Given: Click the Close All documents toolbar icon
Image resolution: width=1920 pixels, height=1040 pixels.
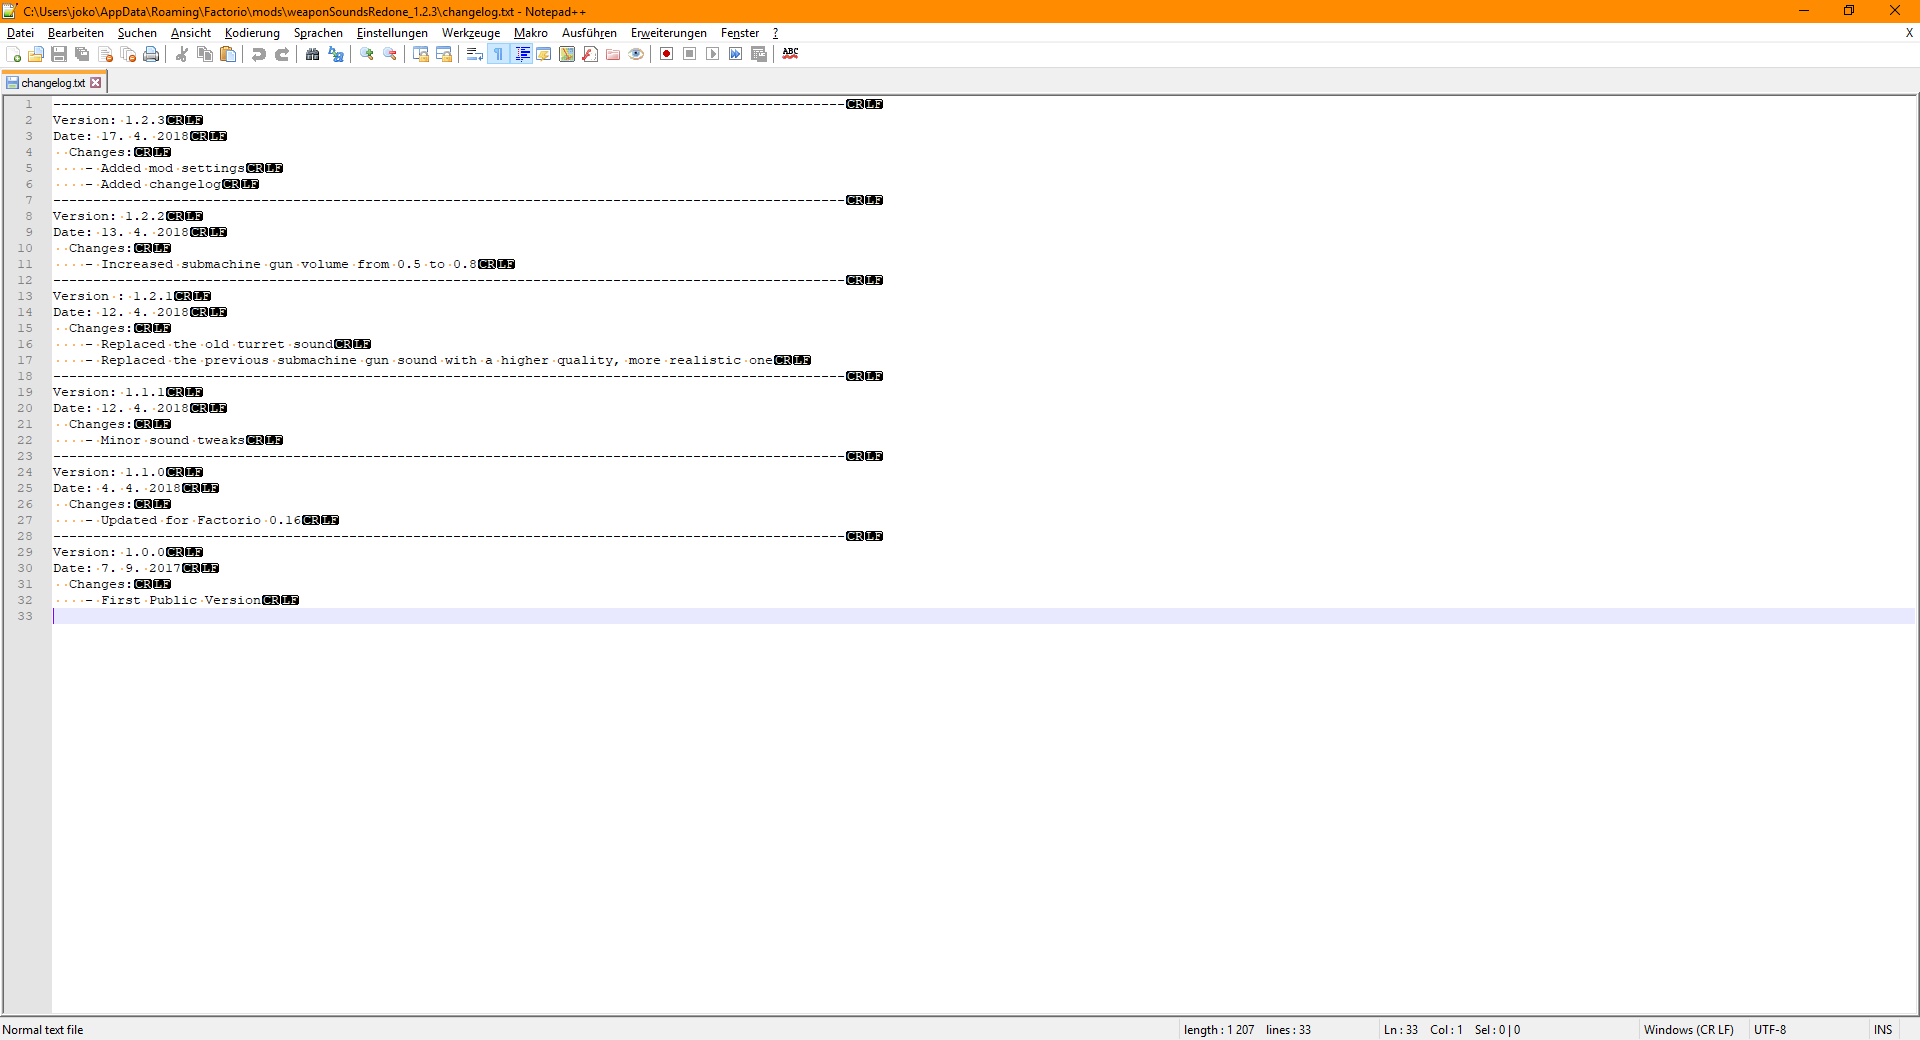Looking at the screenshot, I should point(128,54).
